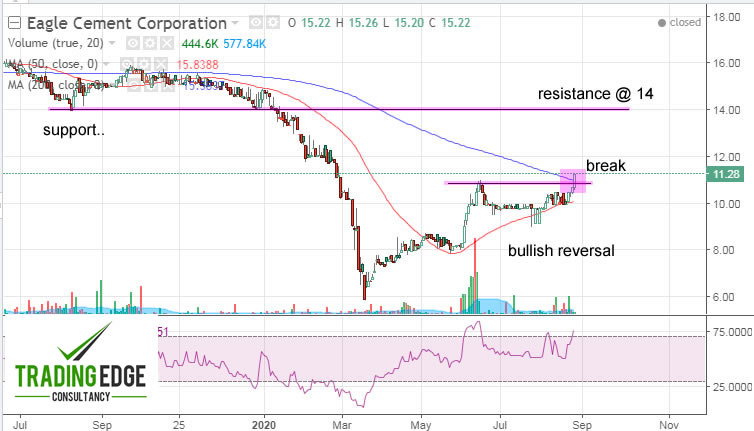Click the 75.0000 RSI axis label
Screen dimensions: 754x431
[732, 332]
